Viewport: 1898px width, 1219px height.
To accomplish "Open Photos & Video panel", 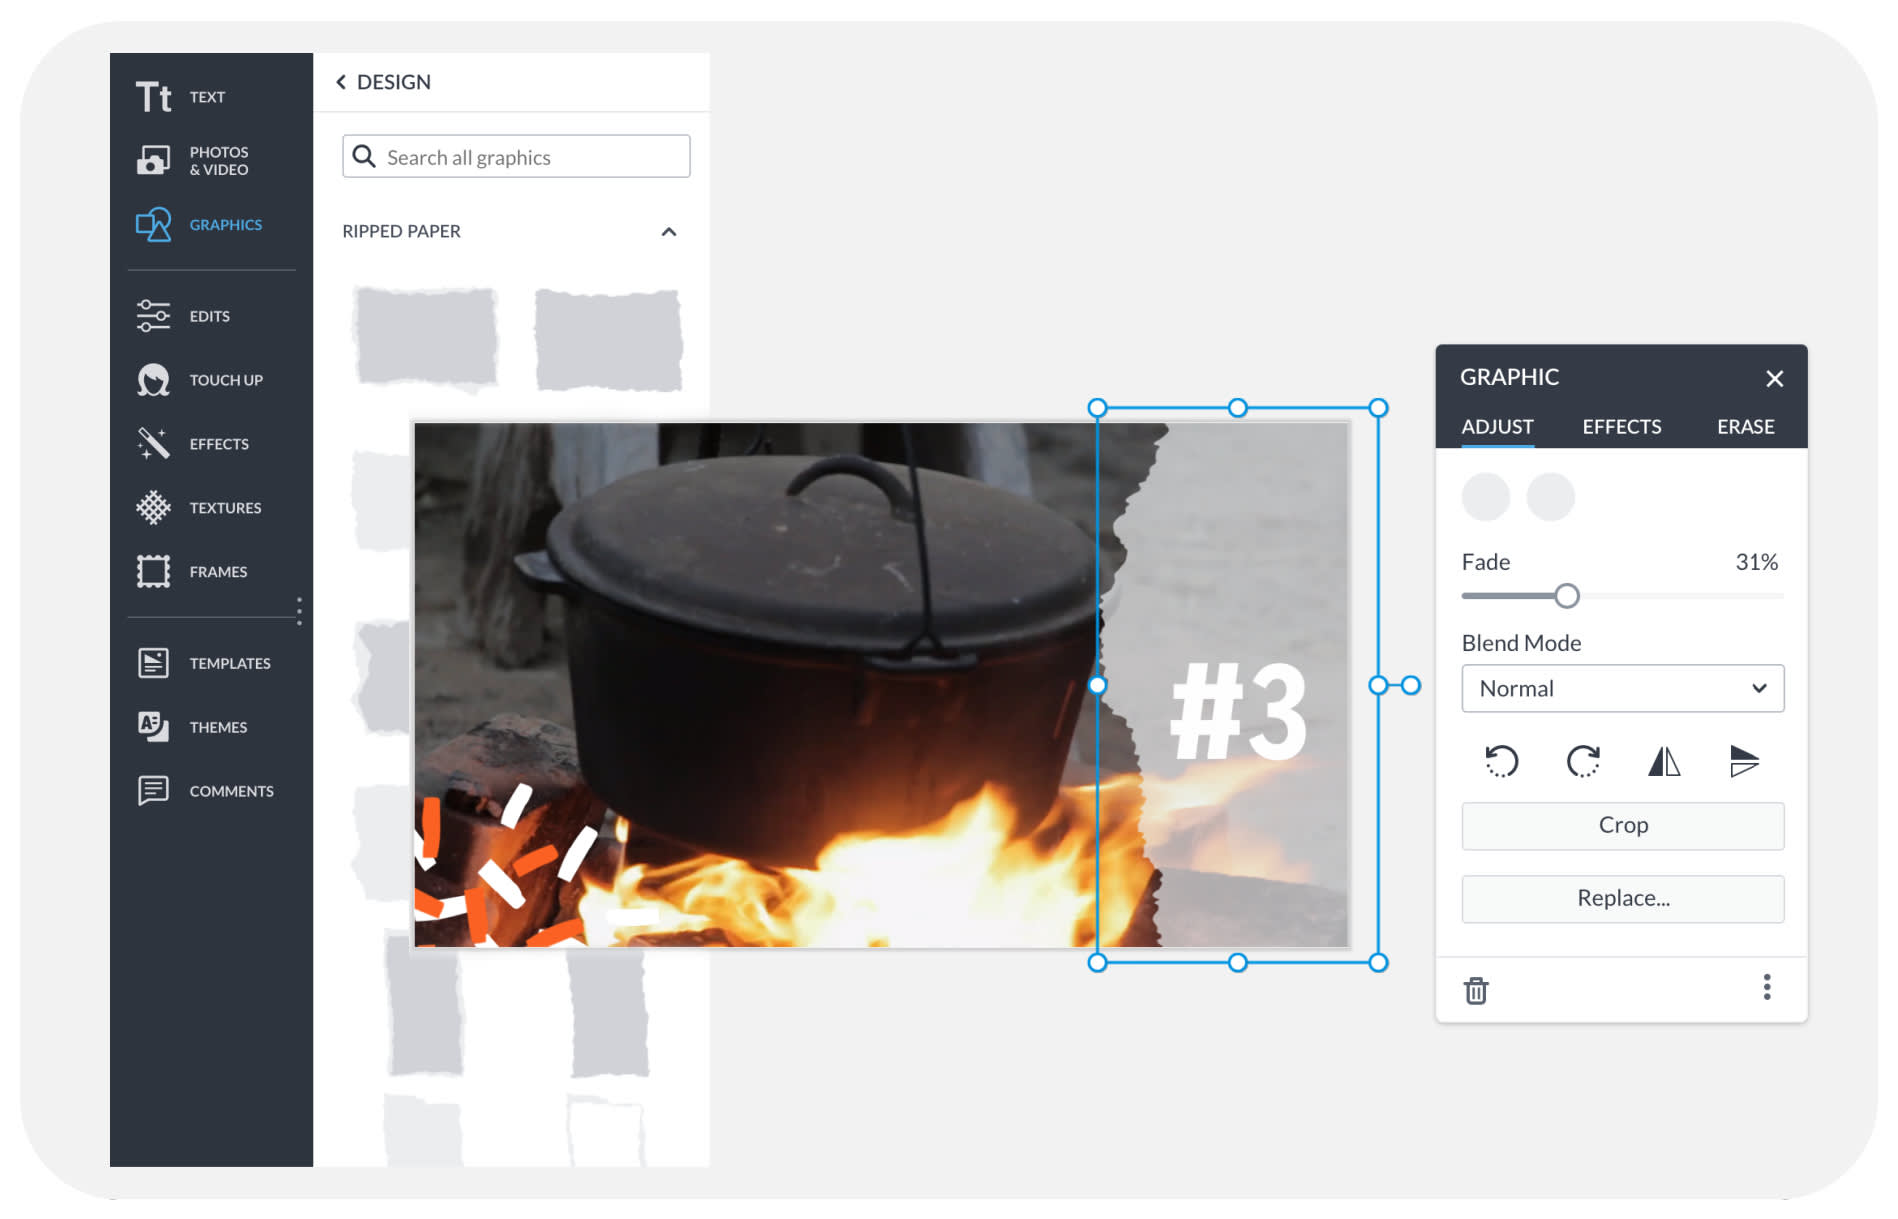I will point(194,161).
